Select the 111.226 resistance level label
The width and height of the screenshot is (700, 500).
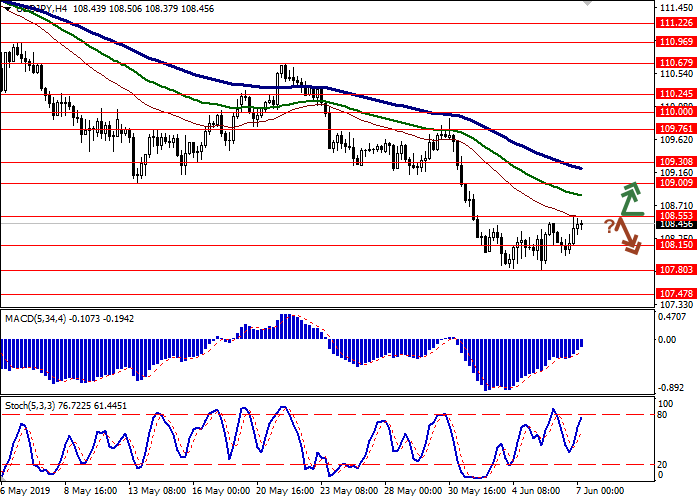[x=677, y=24]
